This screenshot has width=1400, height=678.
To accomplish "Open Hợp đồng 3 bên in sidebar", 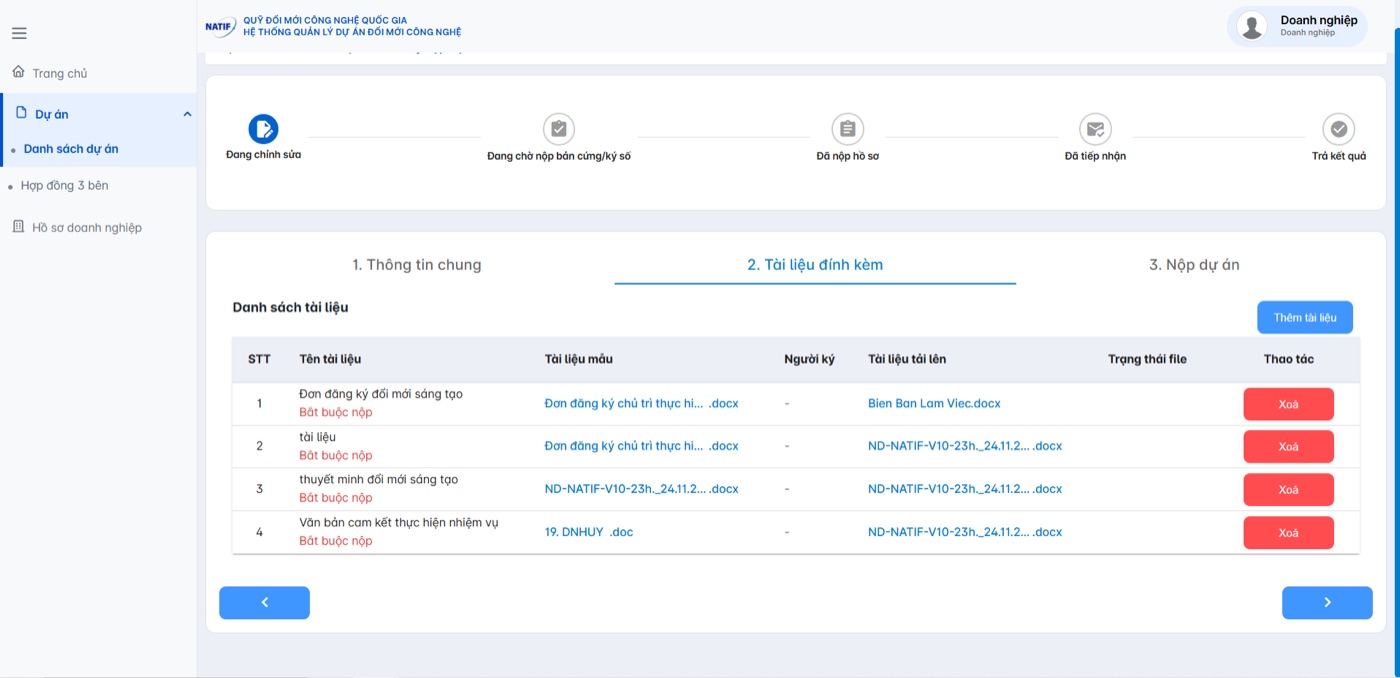I will [65, 186].
